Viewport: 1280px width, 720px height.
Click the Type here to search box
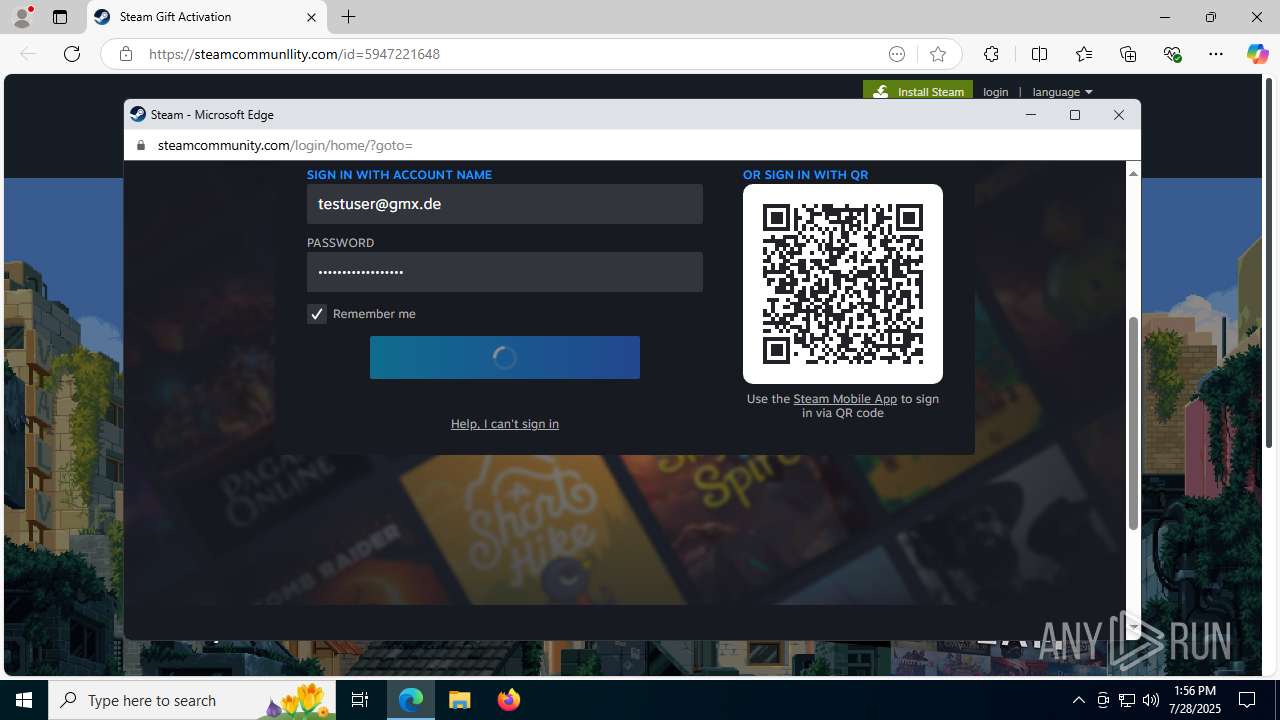193,700
